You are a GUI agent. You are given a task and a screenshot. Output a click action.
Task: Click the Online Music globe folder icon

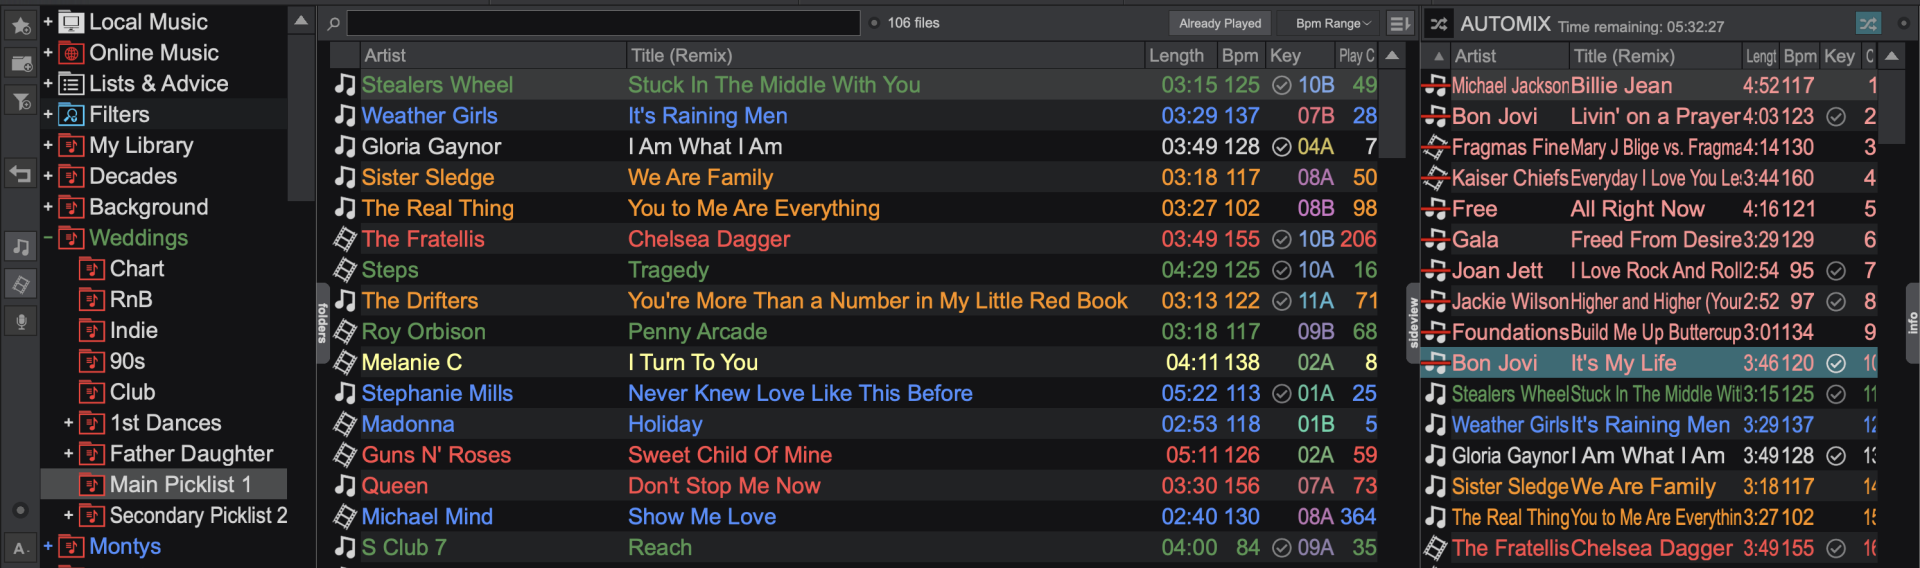tap(71, 53)
